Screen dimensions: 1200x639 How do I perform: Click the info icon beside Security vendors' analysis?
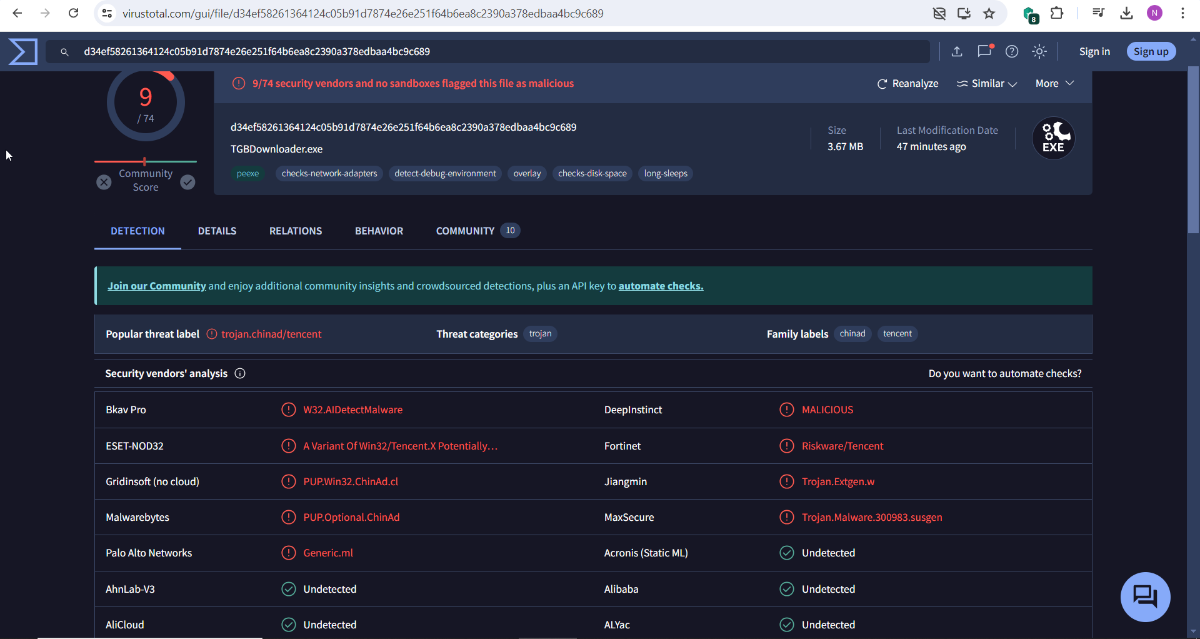coord(240,374)
